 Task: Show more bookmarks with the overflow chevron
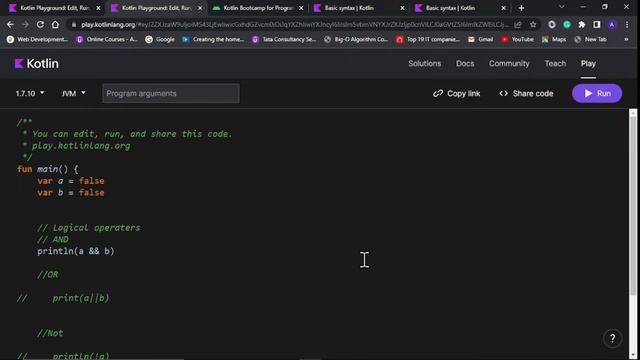coord(626,39)
